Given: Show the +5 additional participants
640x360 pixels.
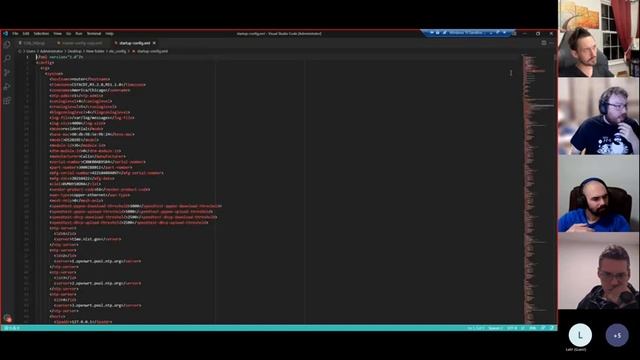Looking at the screenshot, I should click(x=617, y=335).
